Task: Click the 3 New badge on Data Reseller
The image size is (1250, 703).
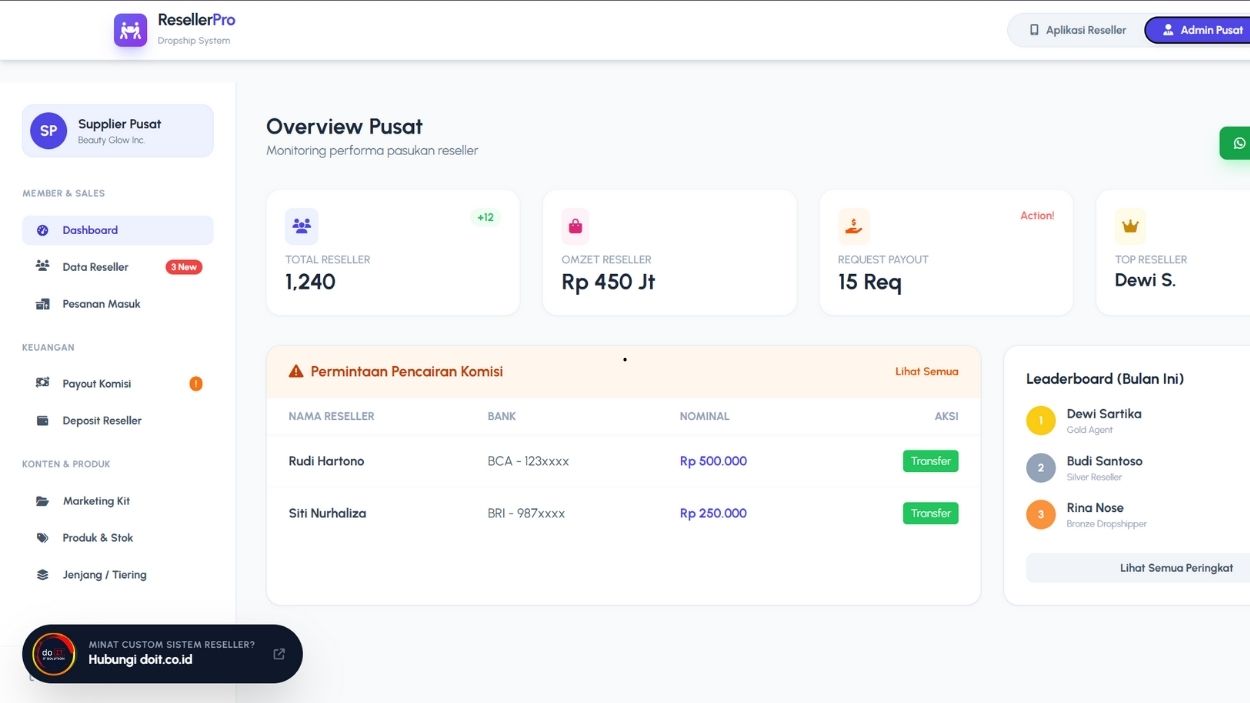Action: coord(182,266)
